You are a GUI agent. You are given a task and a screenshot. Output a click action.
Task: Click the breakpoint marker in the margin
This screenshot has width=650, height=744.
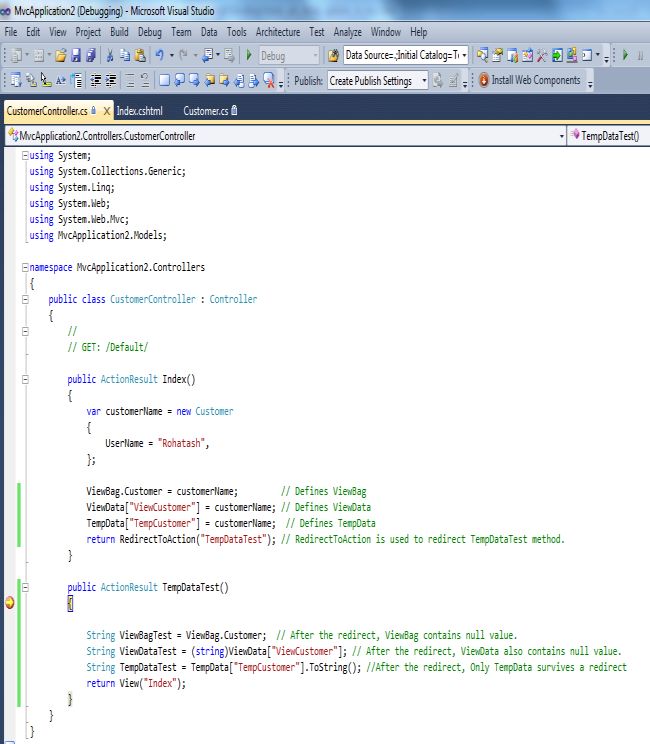[x=10, y=602]
